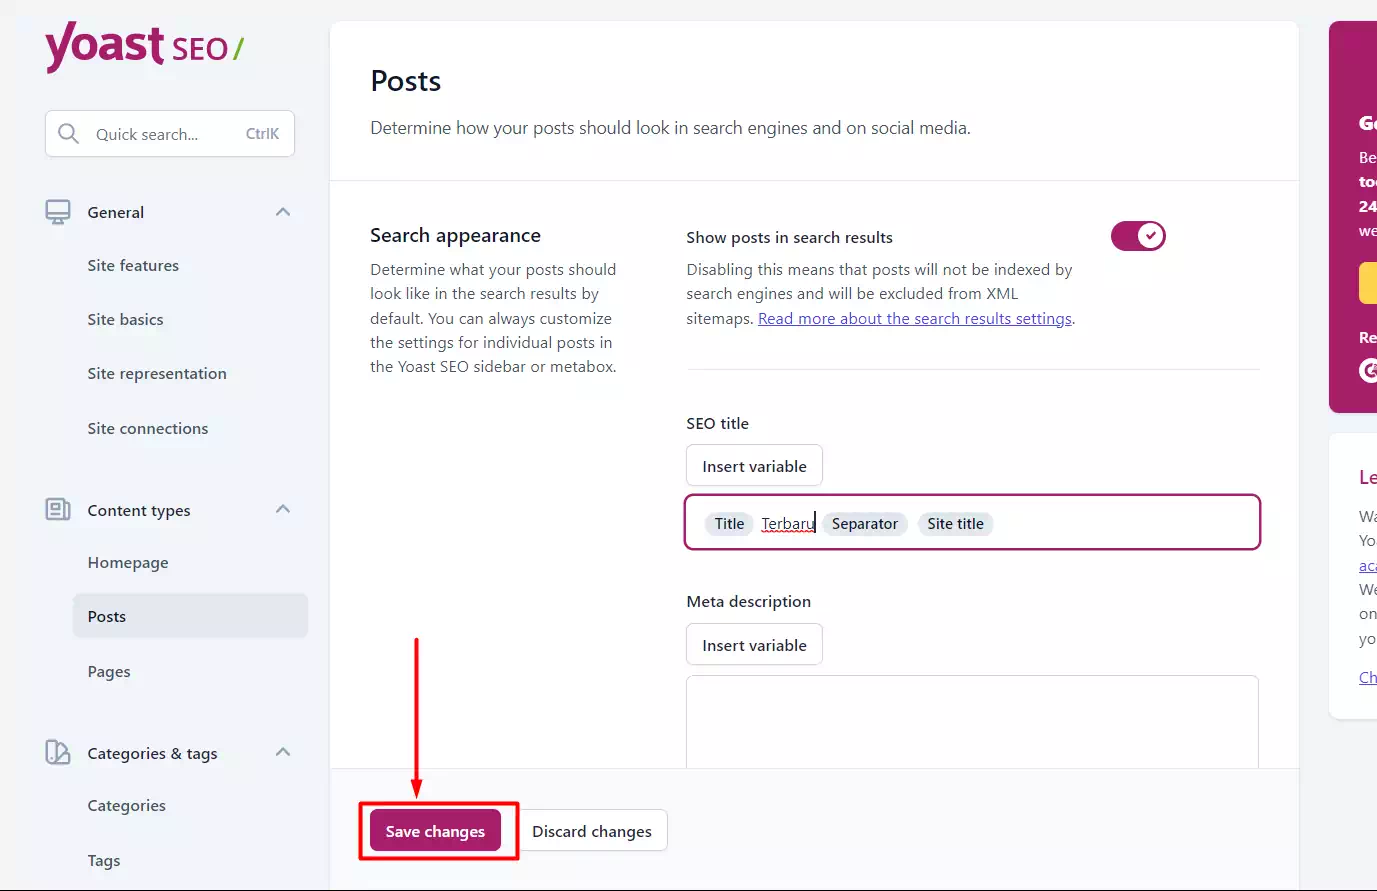
Task: Open Site basics settings
Action: 125,319
